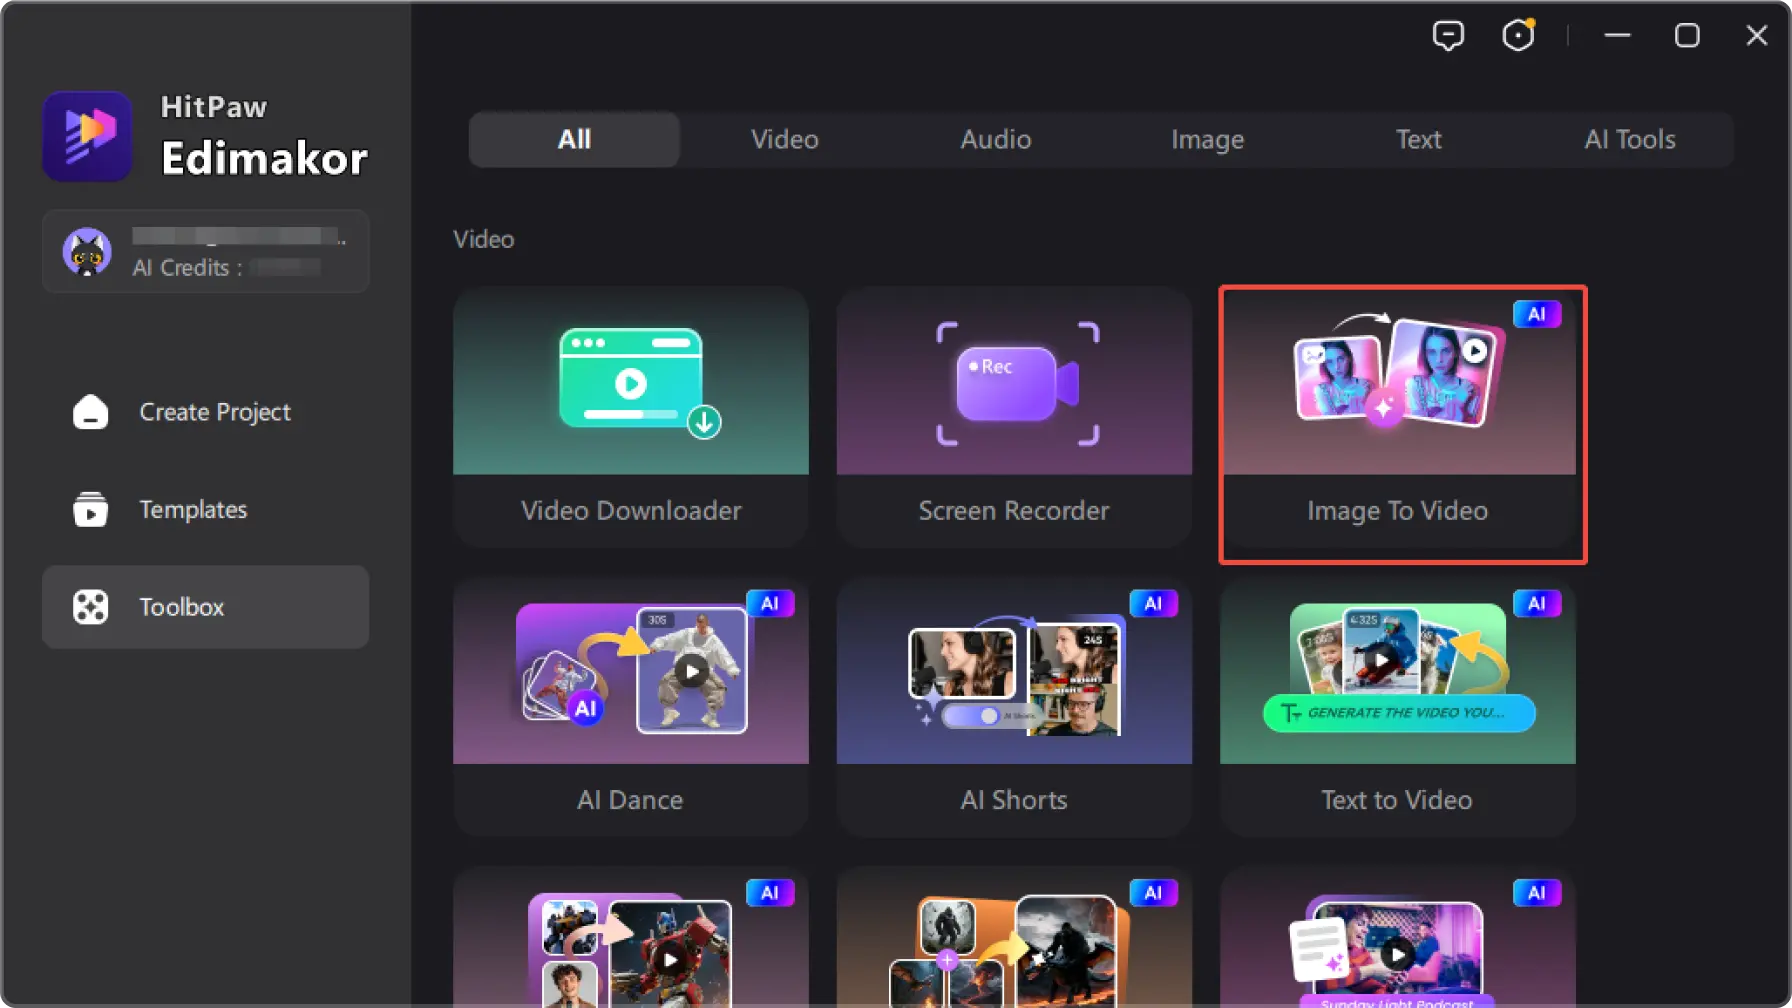Click the Templates sidebar icon
Viewport: 1792px width, 1008px height.
[x=90, y=509]
